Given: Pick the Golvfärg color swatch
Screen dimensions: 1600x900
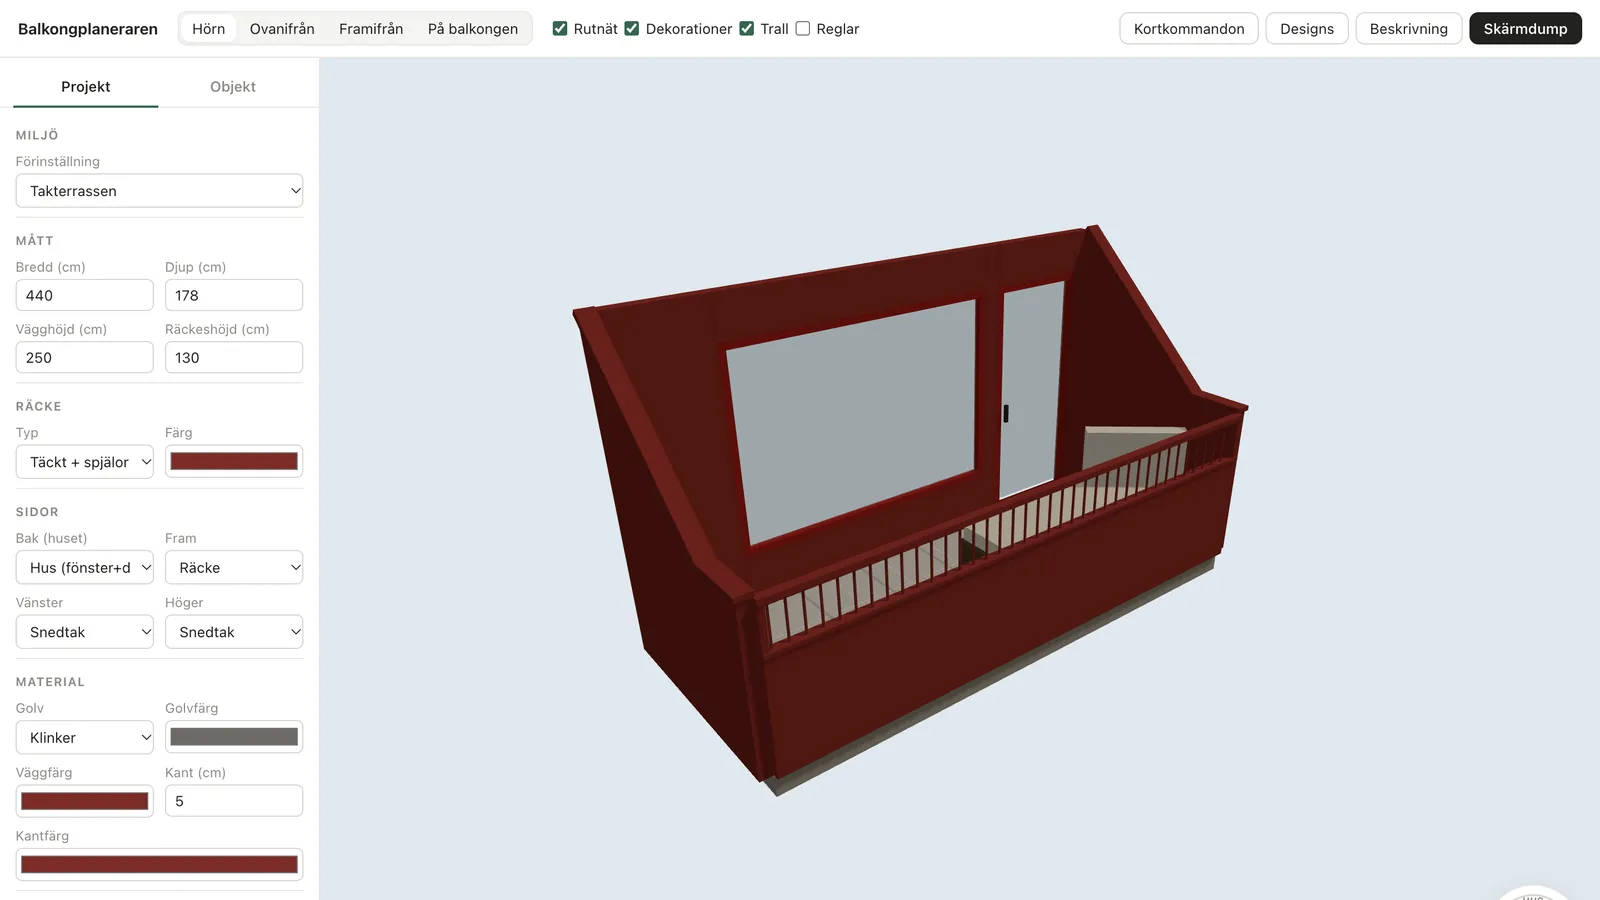Looking at the screenshot, I should 234,737.
